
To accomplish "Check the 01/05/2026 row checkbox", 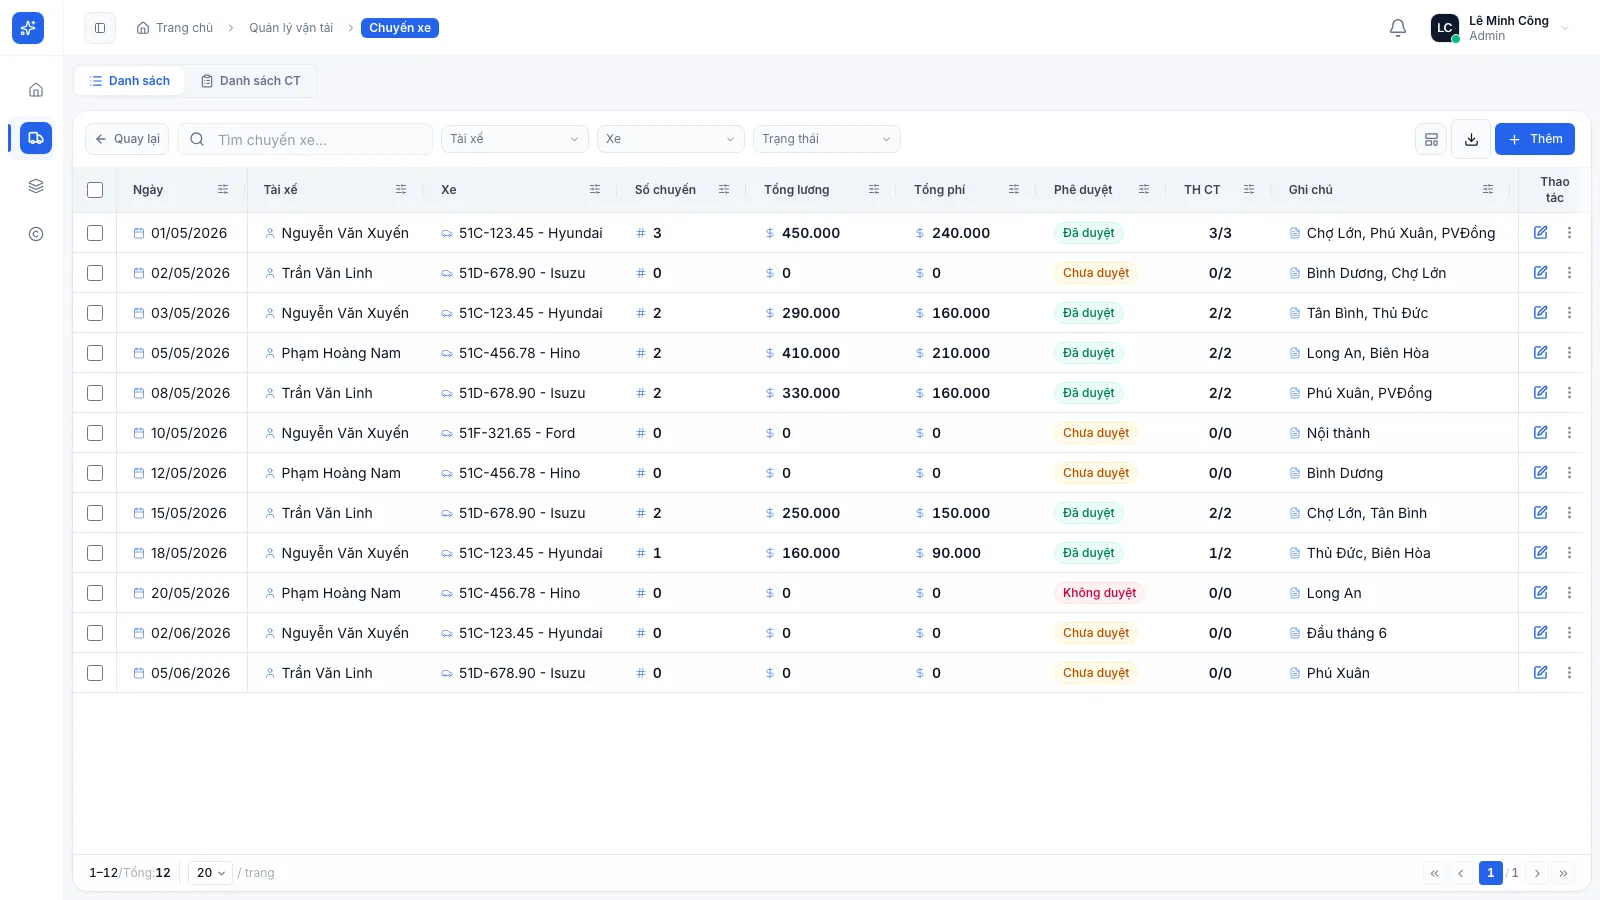I will click(x=95, y=233).
